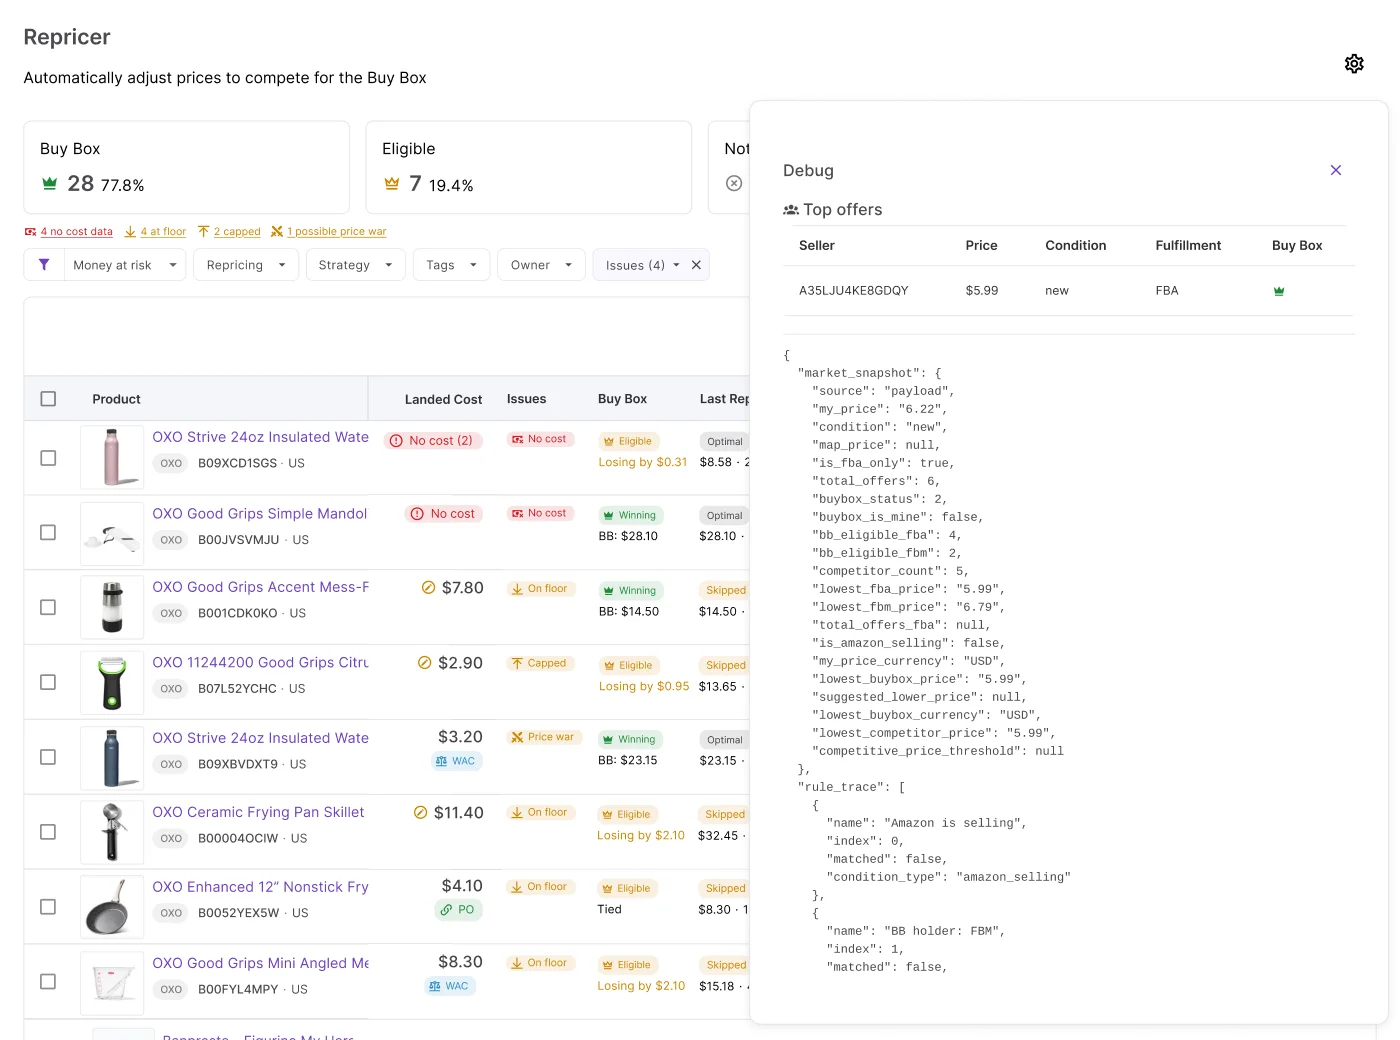Click the WAC badge under $3.20

(457, 761)
